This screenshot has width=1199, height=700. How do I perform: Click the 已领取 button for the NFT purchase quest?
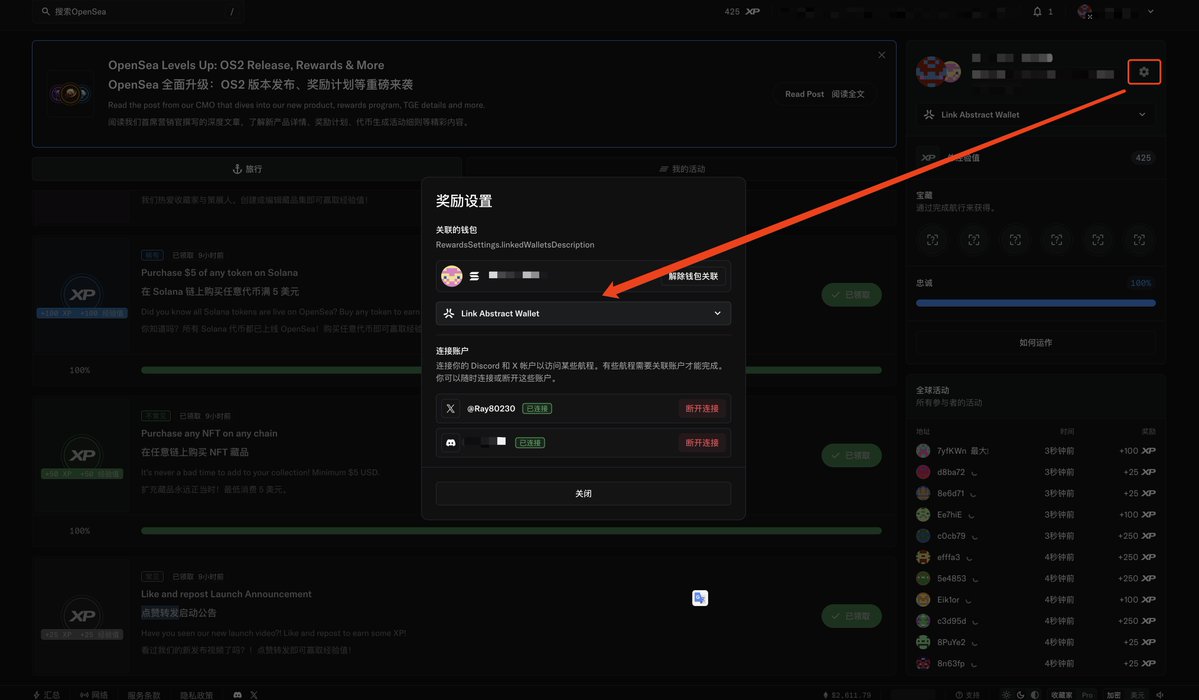coord(852,455)
